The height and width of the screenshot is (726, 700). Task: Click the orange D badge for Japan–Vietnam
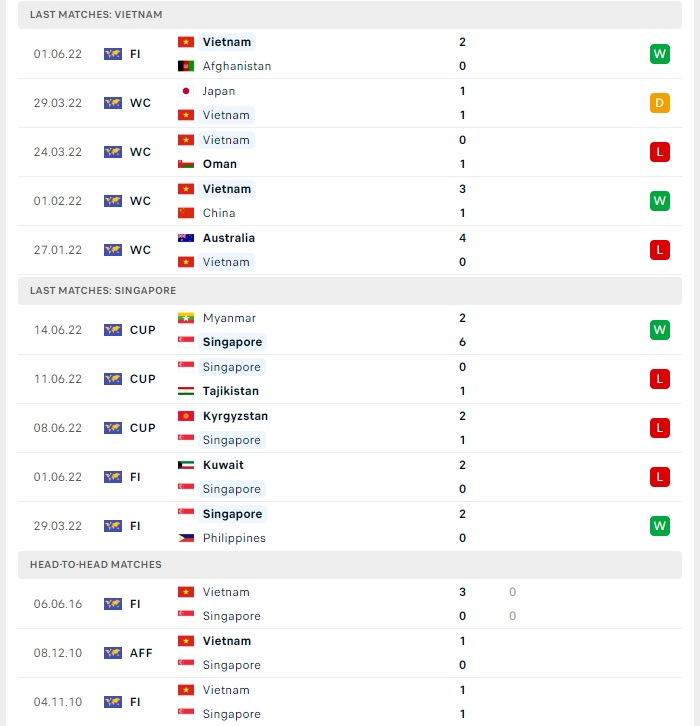click(x=660, y=103)
